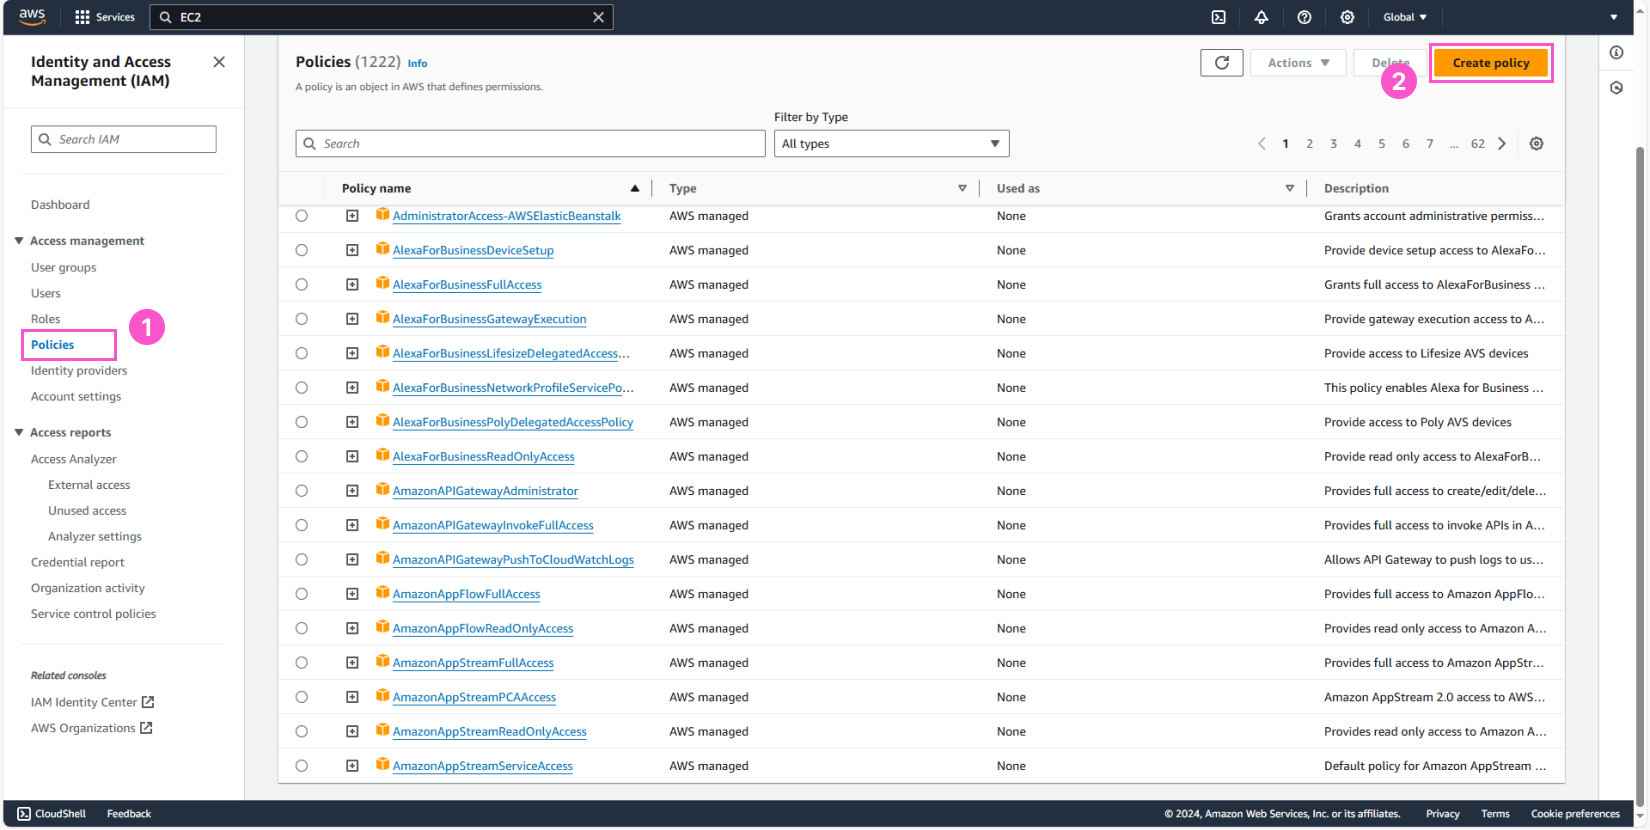Click the AWS logo home icon
The height and width of the screenshot is (830, 1650).
[x=32, y=16]
